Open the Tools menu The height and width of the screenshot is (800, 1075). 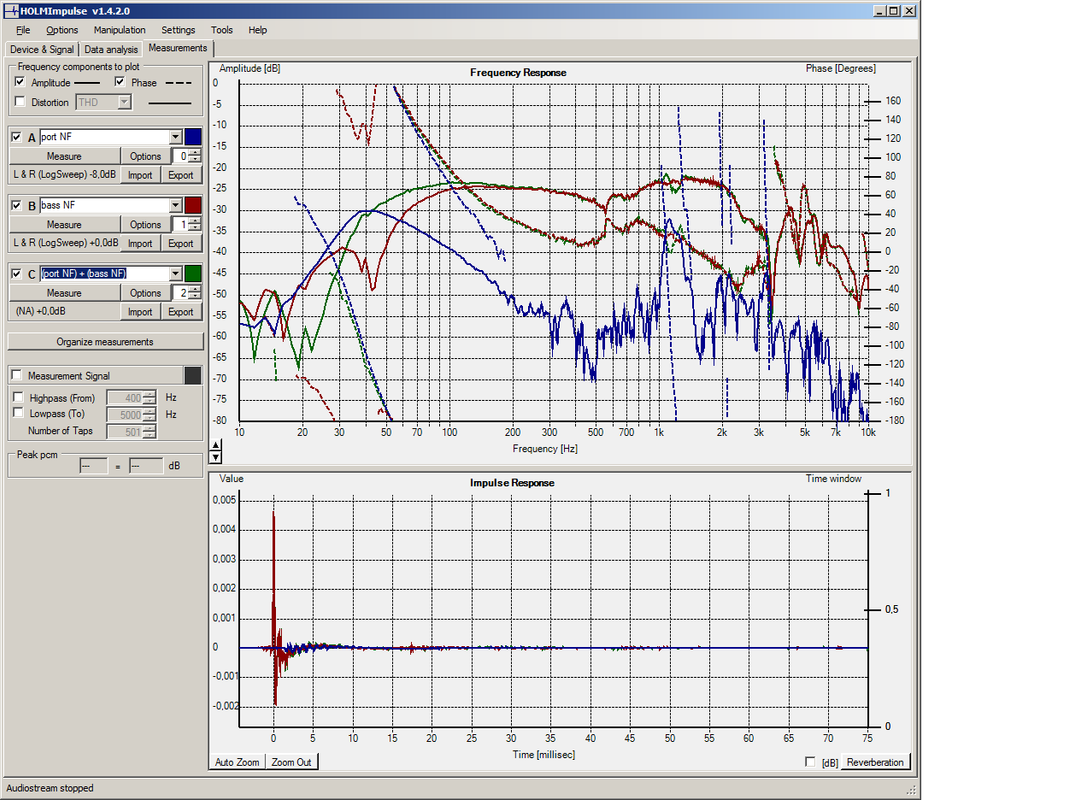tap(221, 30)
